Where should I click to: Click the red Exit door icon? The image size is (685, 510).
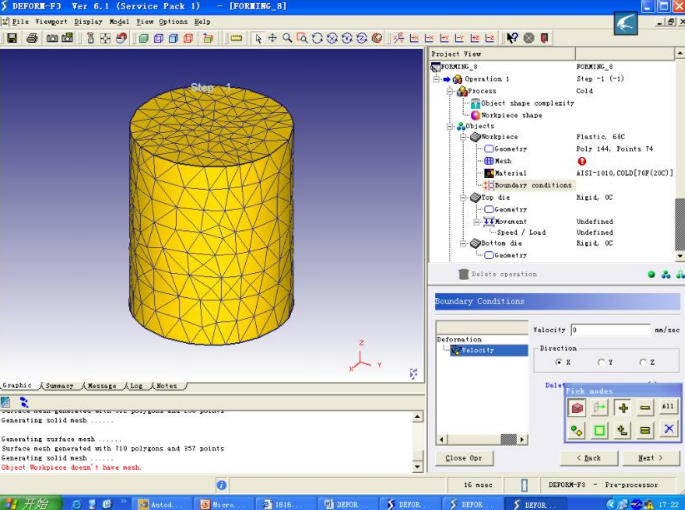pos(544,38)
